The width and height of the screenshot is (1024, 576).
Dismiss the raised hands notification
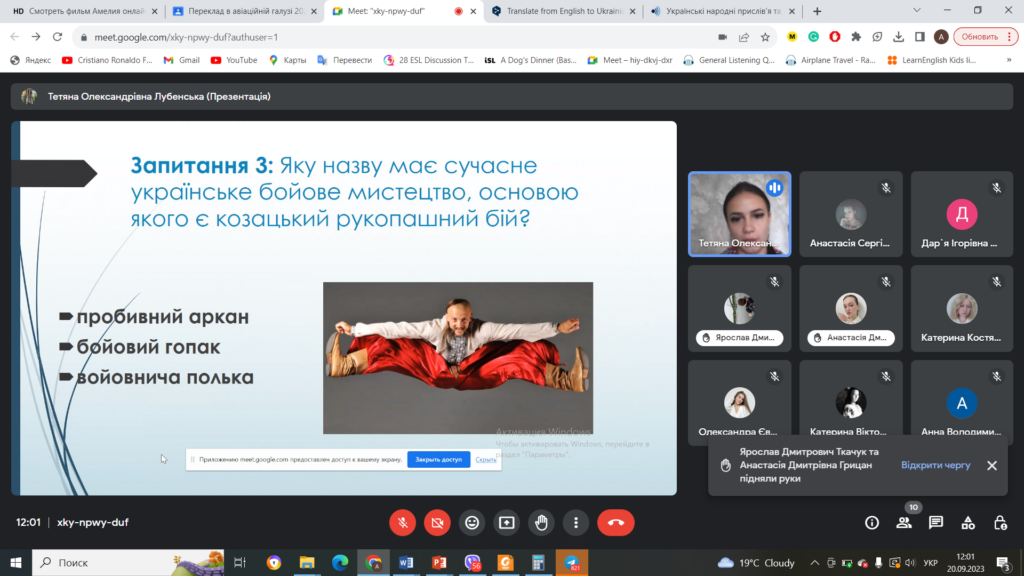point(992,465)
